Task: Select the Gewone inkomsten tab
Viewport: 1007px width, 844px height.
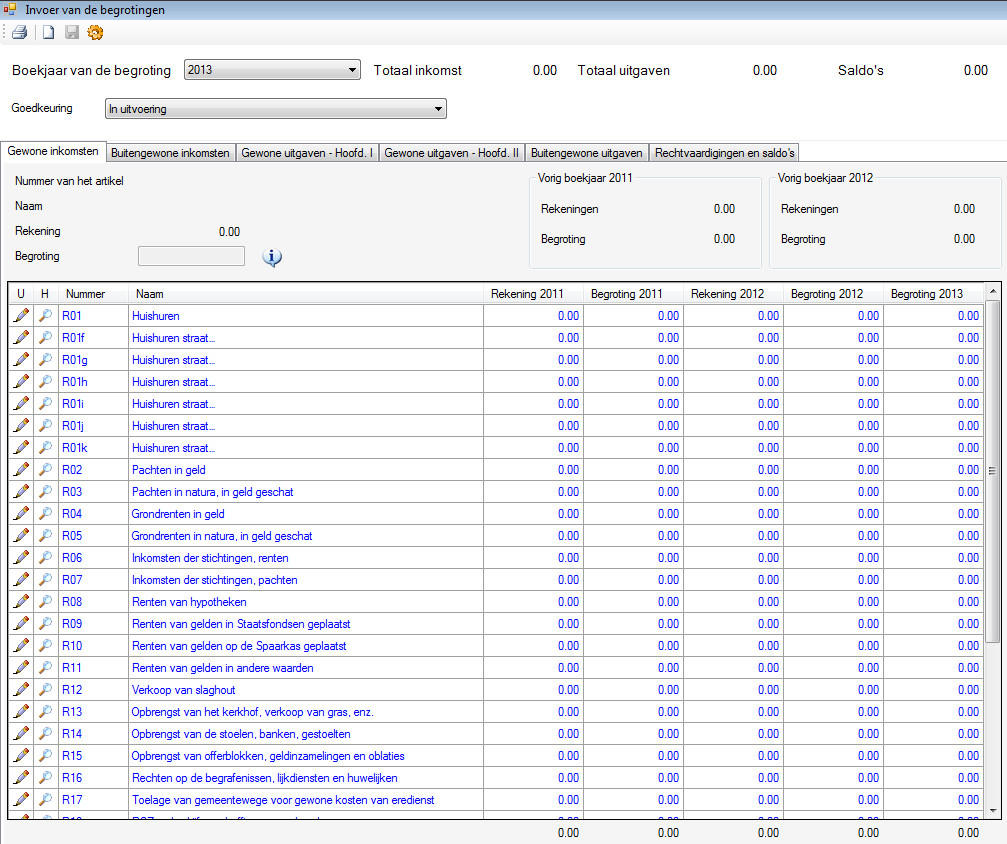Action: [53, 152]
